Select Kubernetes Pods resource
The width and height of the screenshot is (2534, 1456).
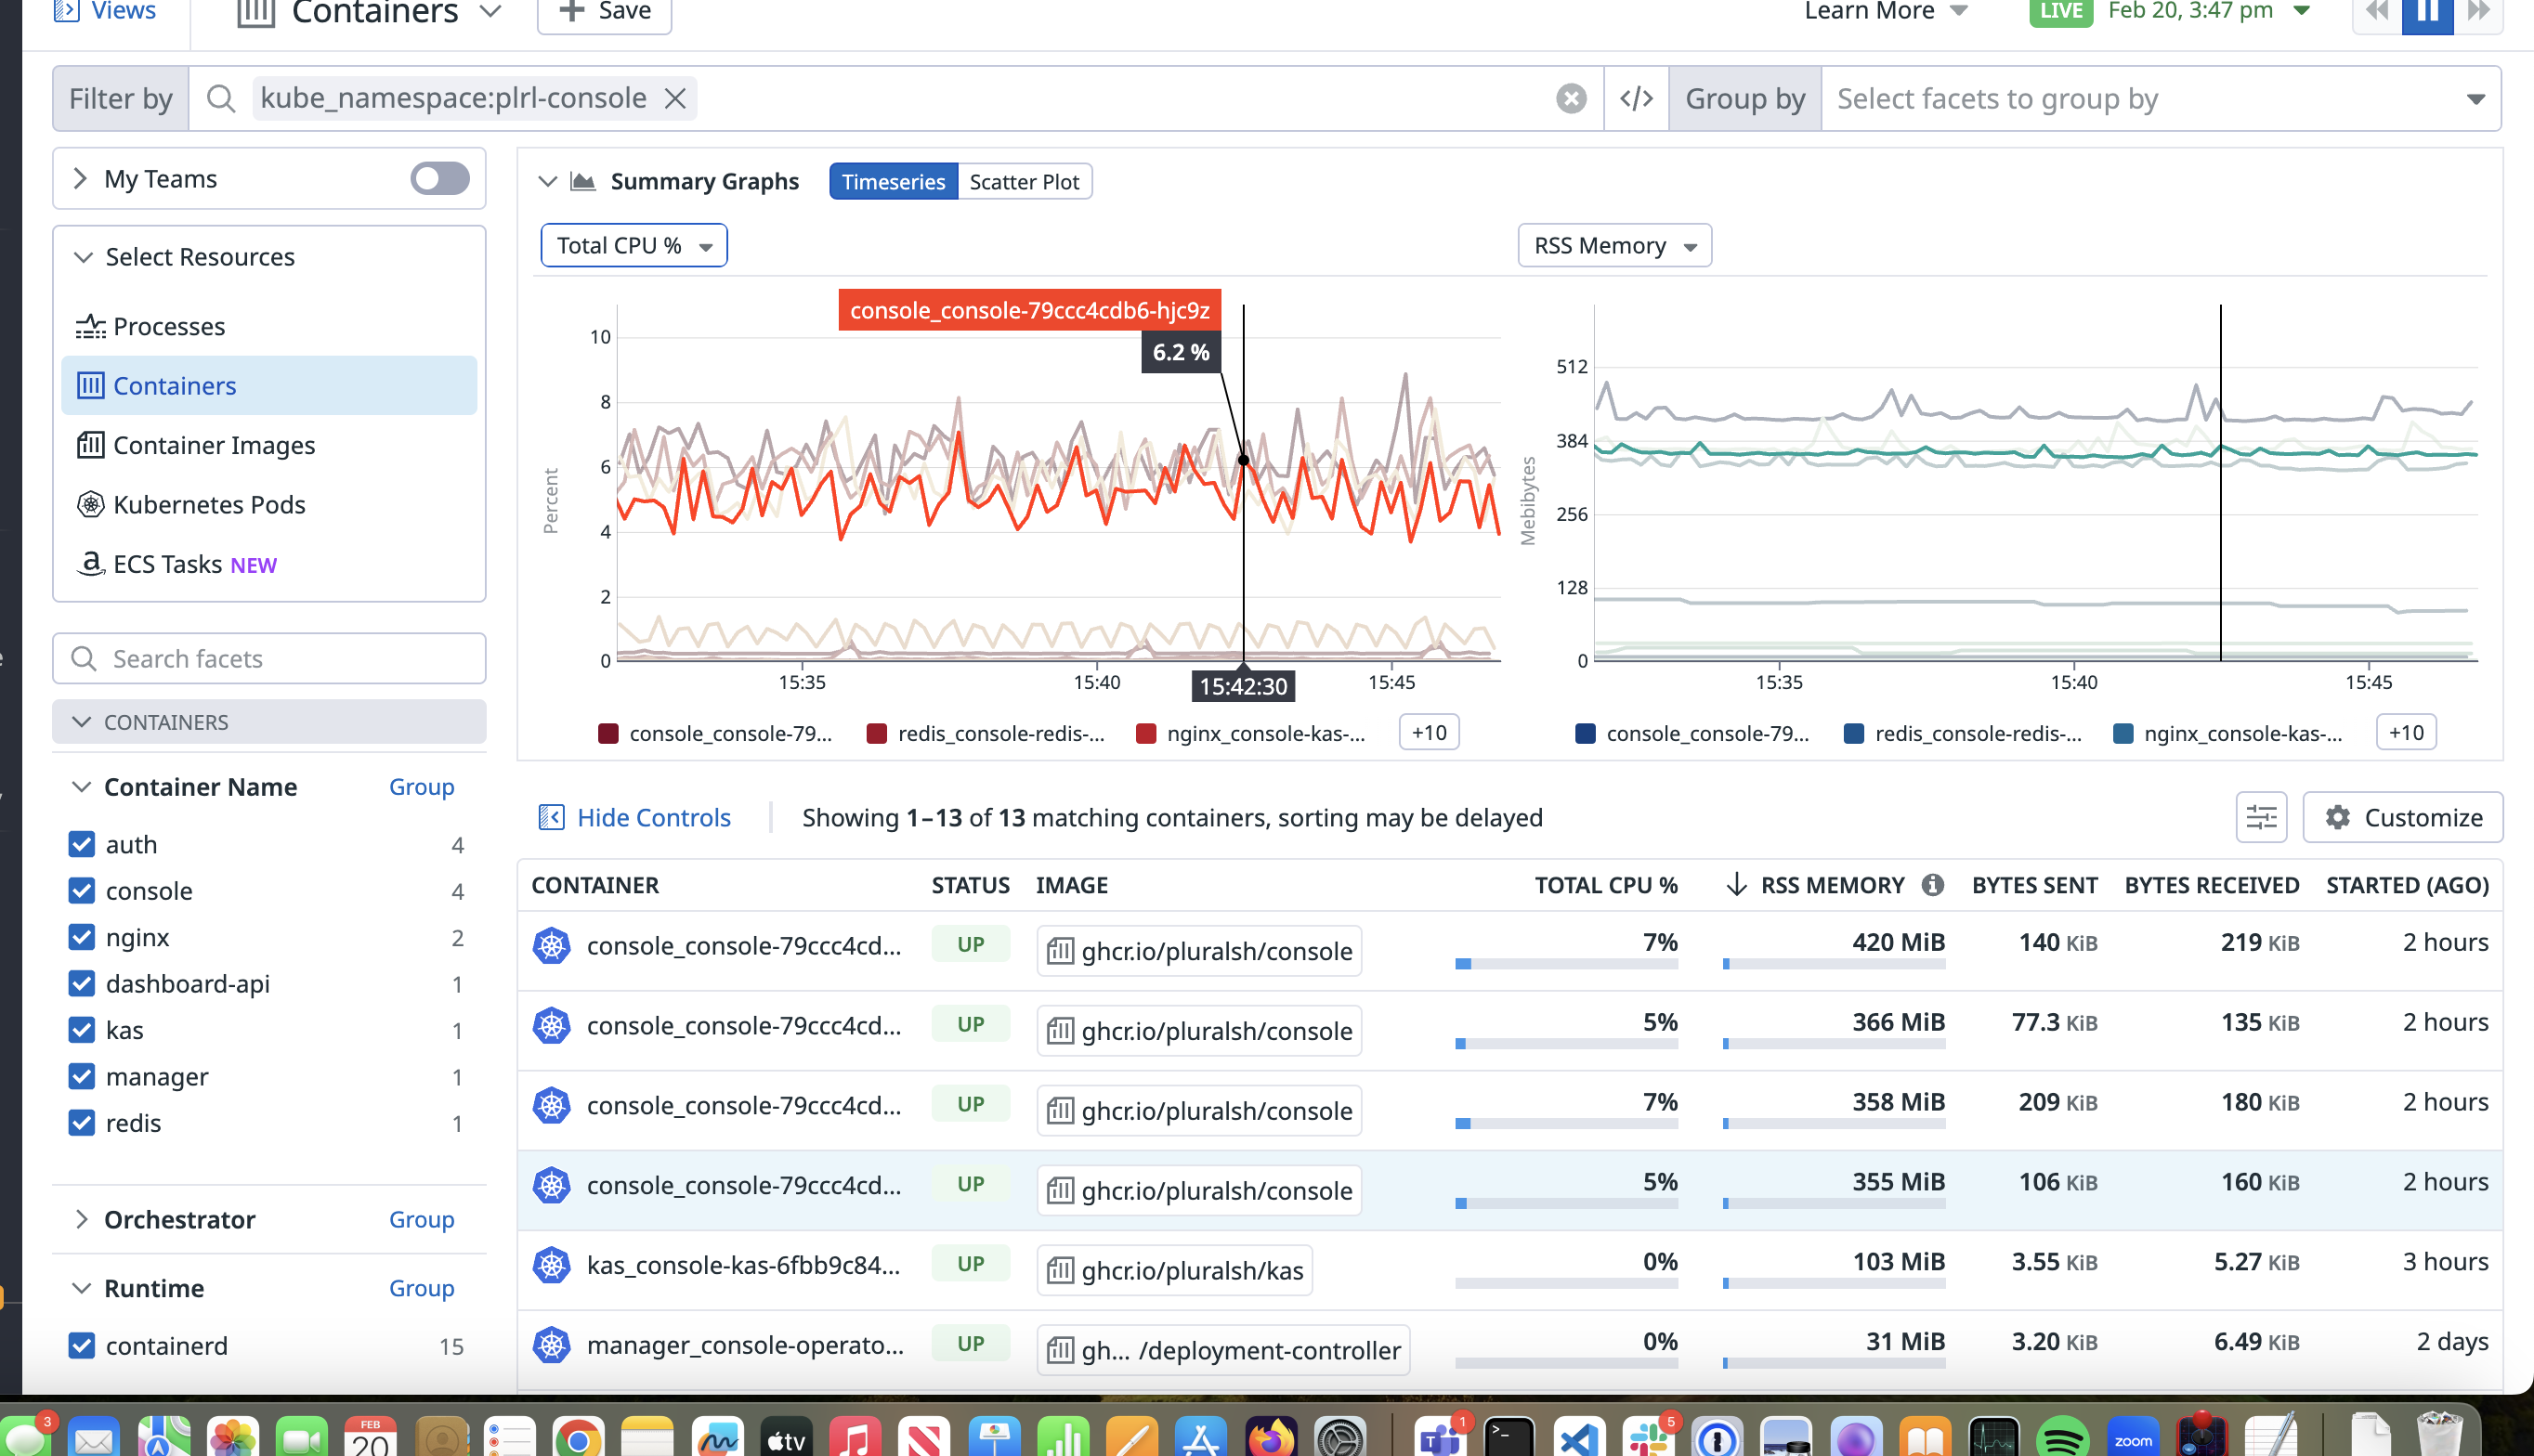269,504
